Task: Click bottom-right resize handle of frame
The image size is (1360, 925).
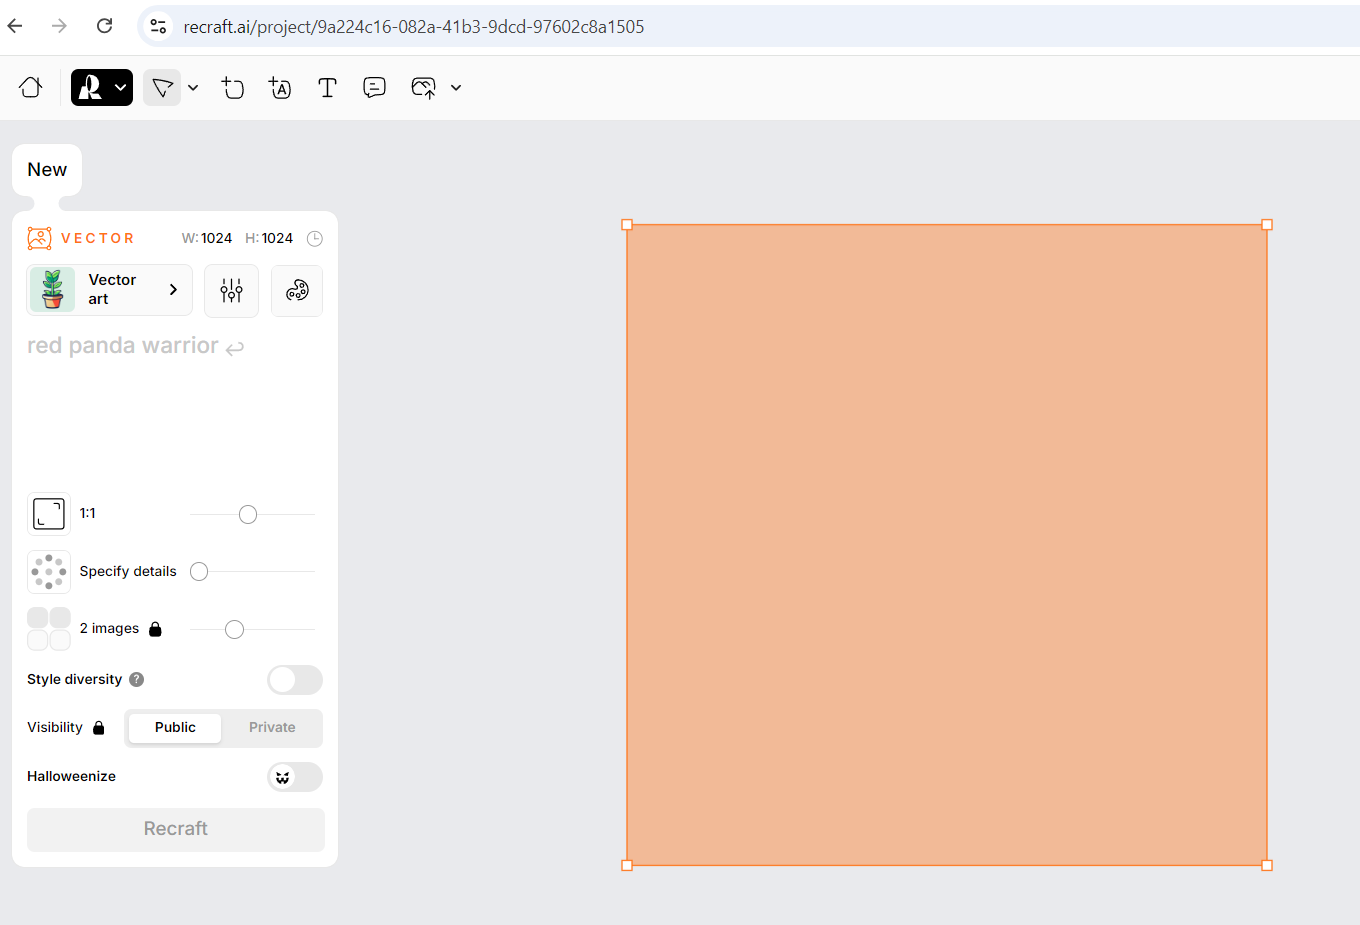Action: (1267, 865)
